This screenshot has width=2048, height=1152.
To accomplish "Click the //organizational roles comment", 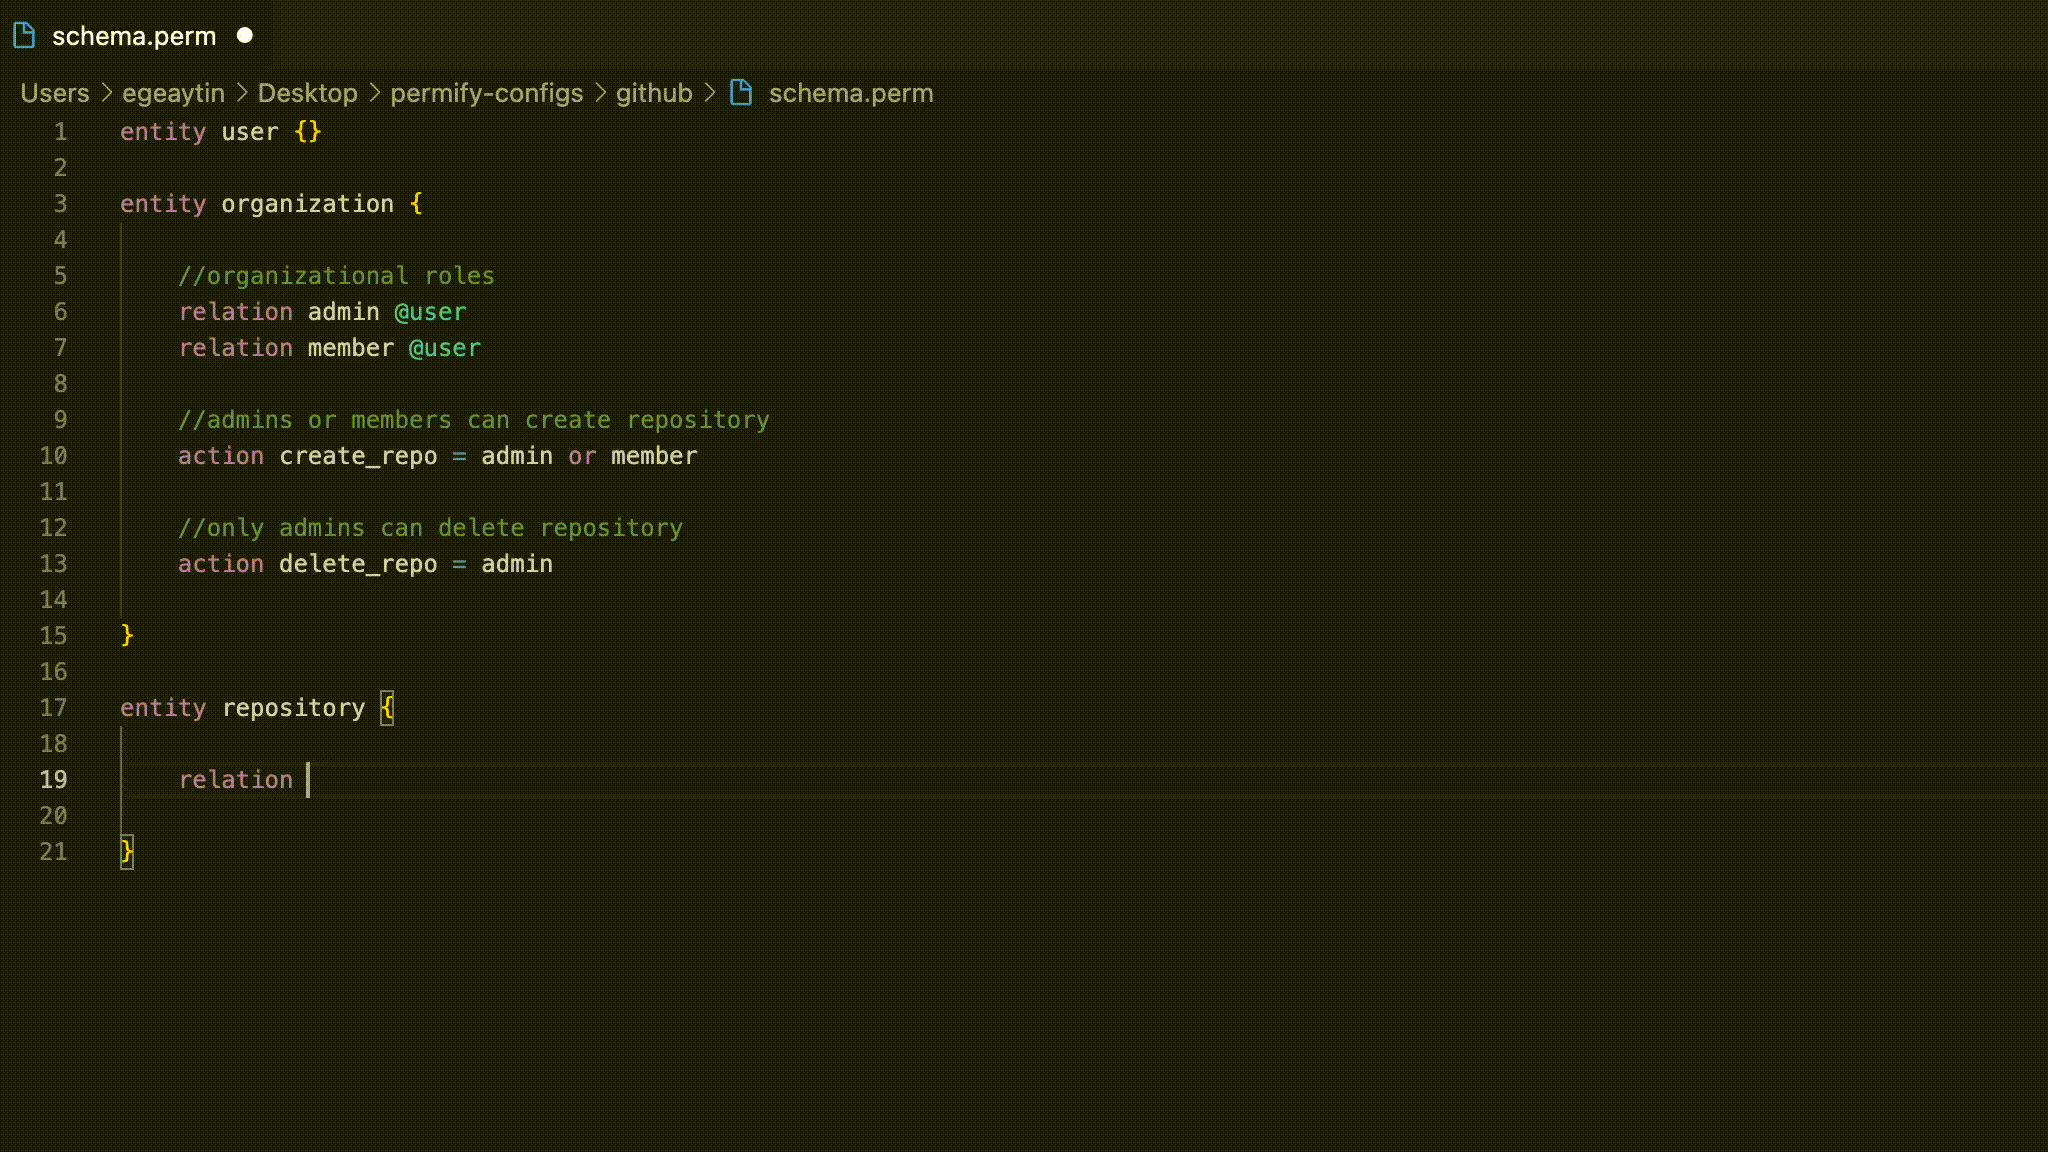I will (336, 276).
